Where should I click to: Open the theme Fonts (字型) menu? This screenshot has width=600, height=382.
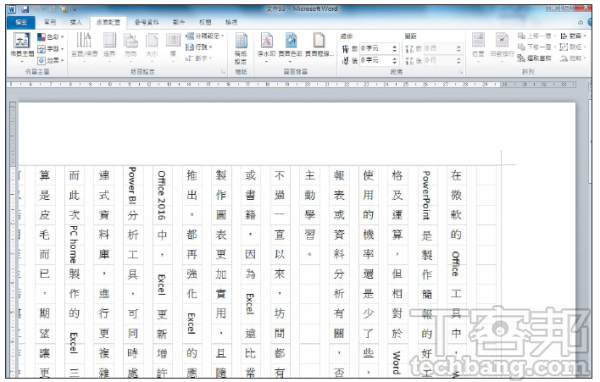pos(51,49)
